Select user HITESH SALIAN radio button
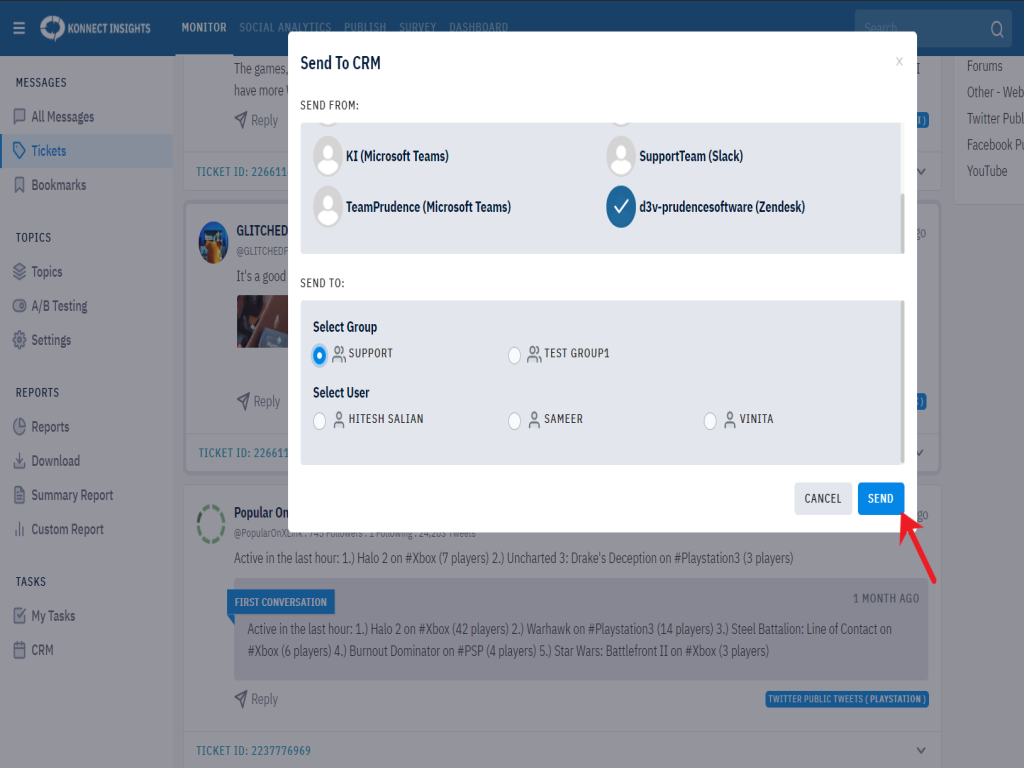The image size is (1024, 768). (x=319, y=421)
